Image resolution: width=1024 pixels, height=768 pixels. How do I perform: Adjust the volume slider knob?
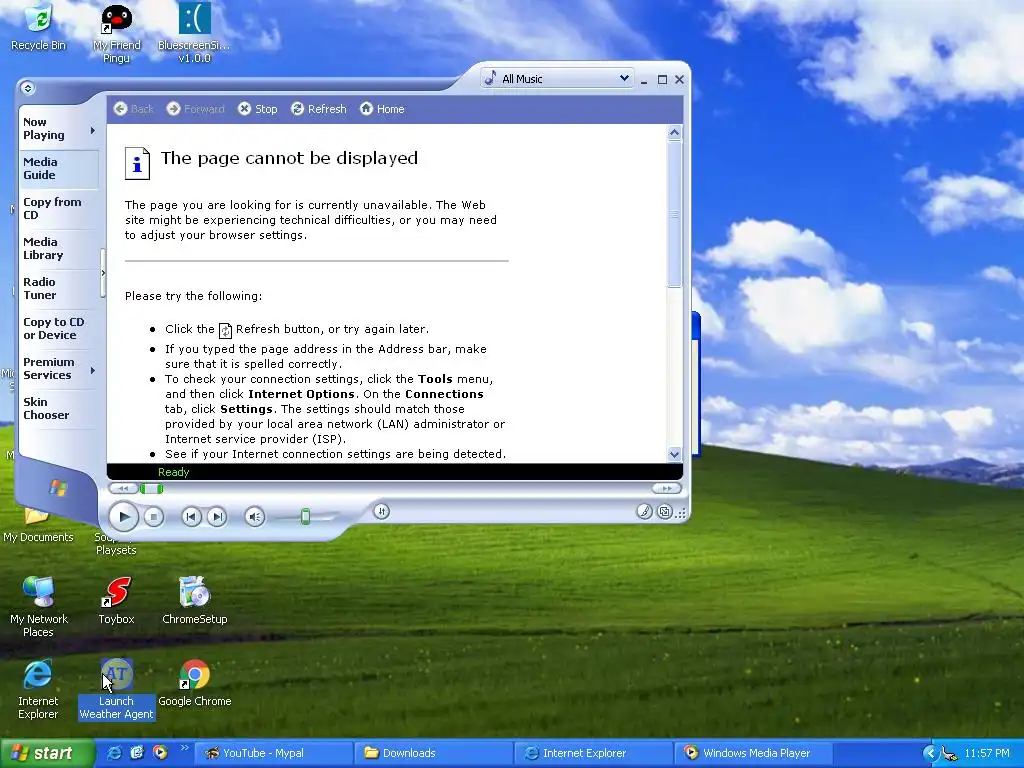305,517
